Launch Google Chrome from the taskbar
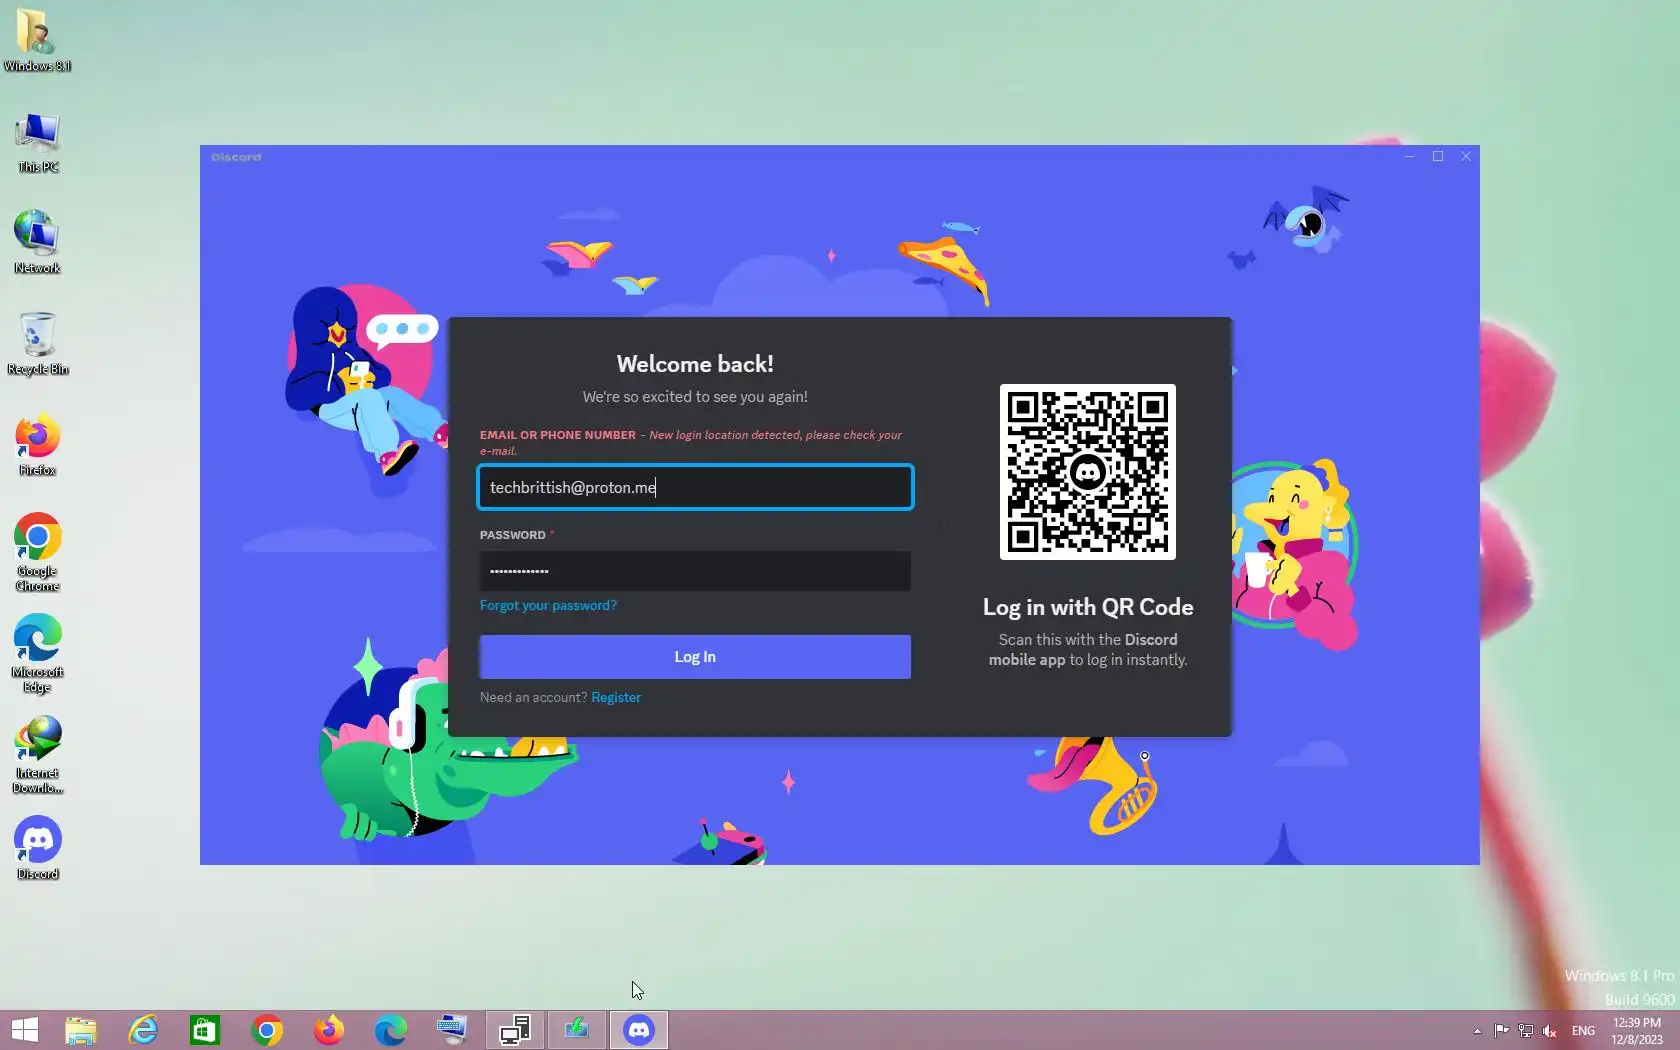Image resolution: width=1680 pixels, height=1050 pixels. point(267,1030)
